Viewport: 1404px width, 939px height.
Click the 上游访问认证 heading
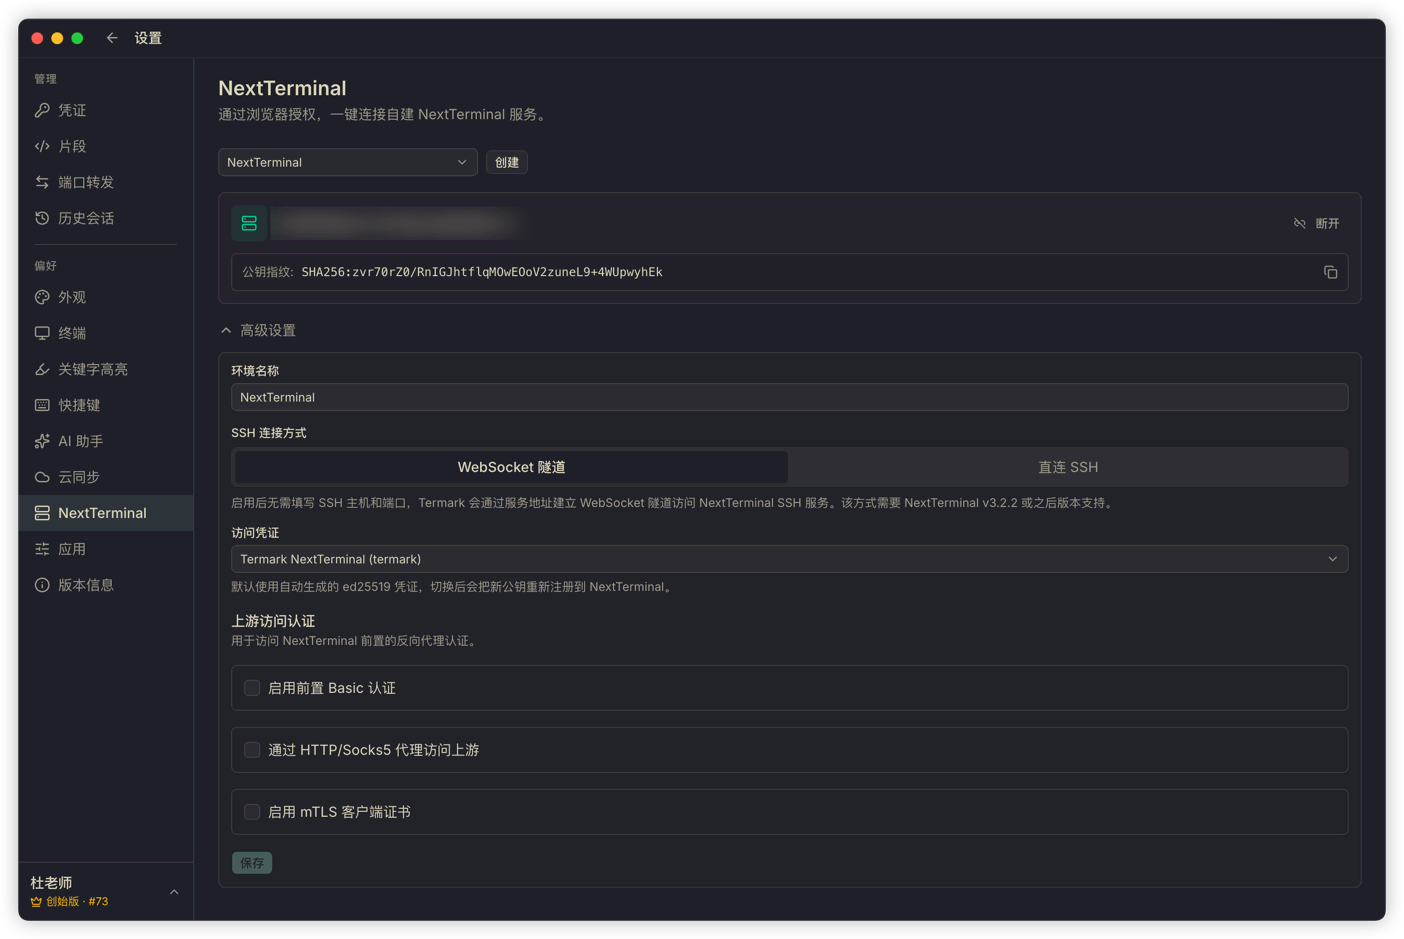(x=273, y=621)
